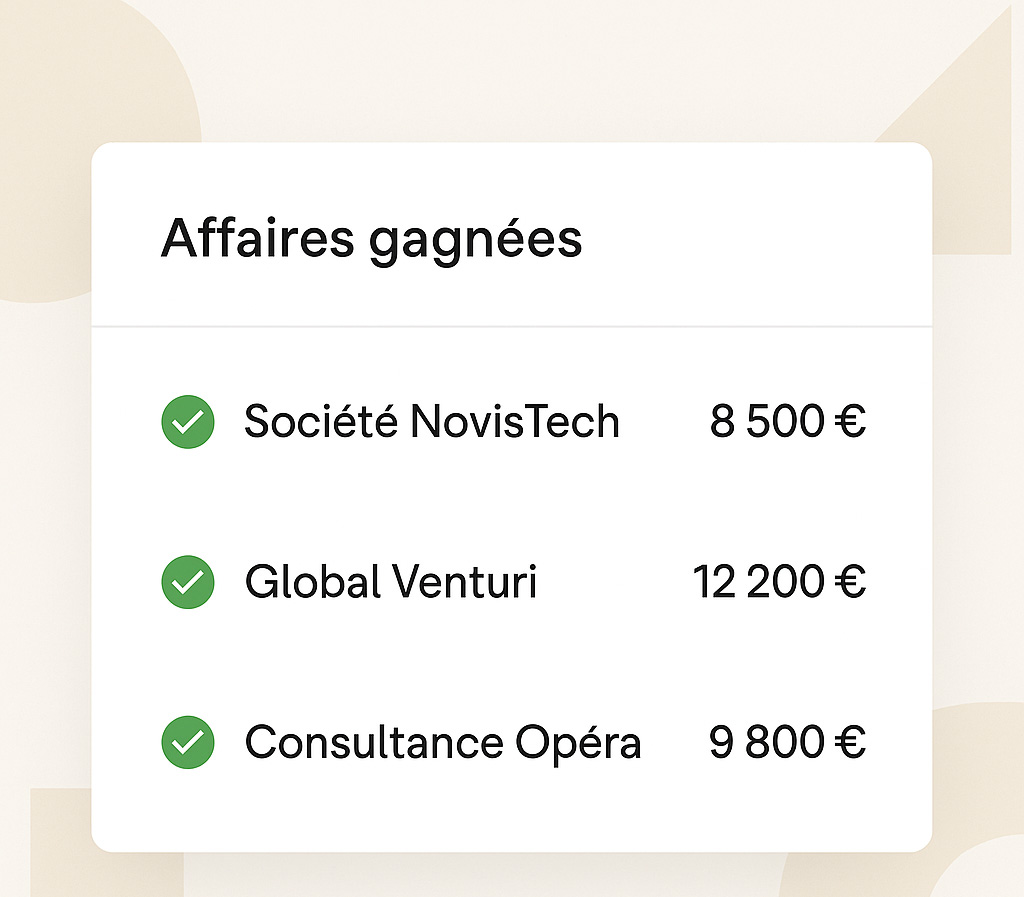Select the 9 800 amount figure

(x=767, y=742)
